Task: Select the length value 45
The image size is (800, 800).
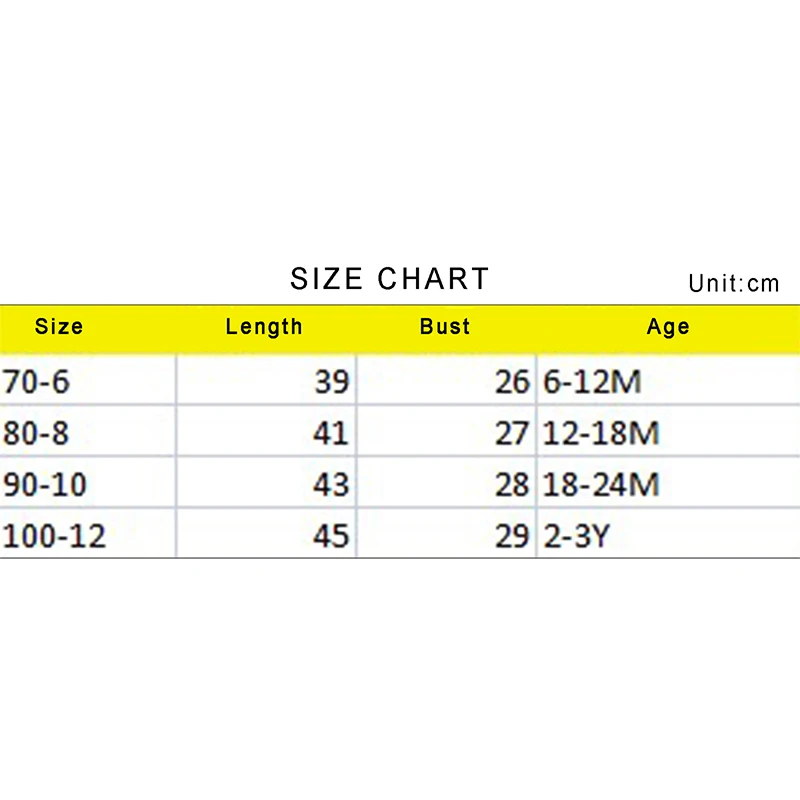Action: click(331, 537)
